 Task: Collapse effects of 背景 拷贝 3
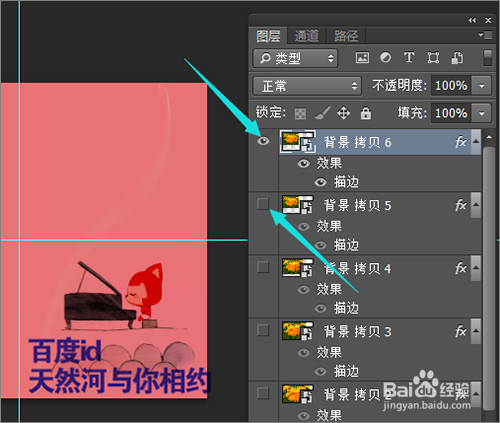[476, 331]
